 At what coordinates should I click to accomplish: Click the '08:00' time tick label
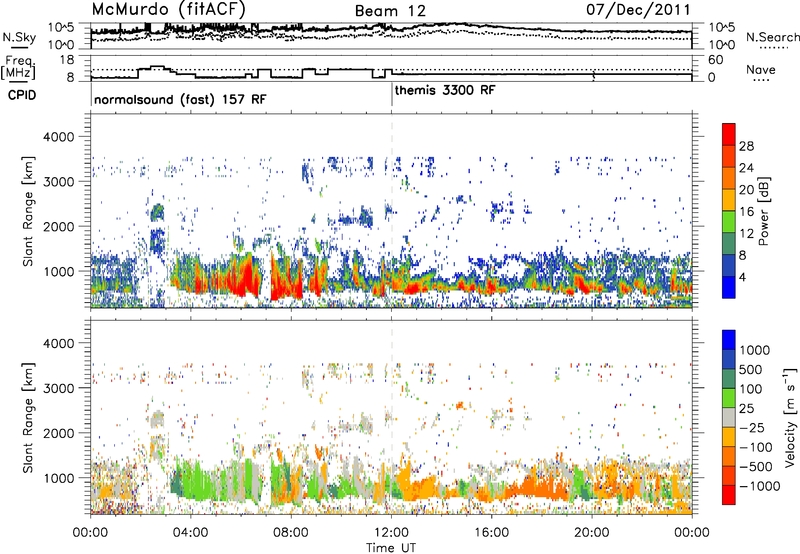pyautogui.click(x=291, y=533)
